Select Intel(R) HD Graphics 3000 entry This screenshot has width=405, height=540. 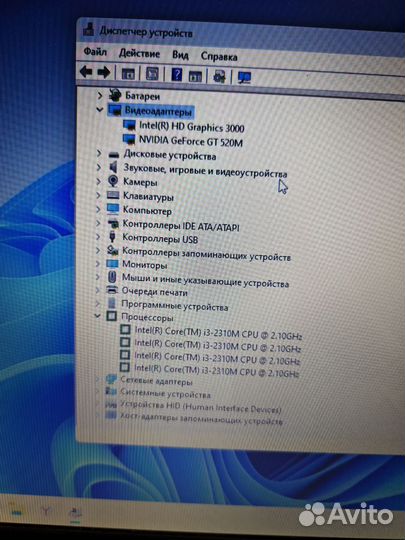pyautogui.click(x=191, y=127)
